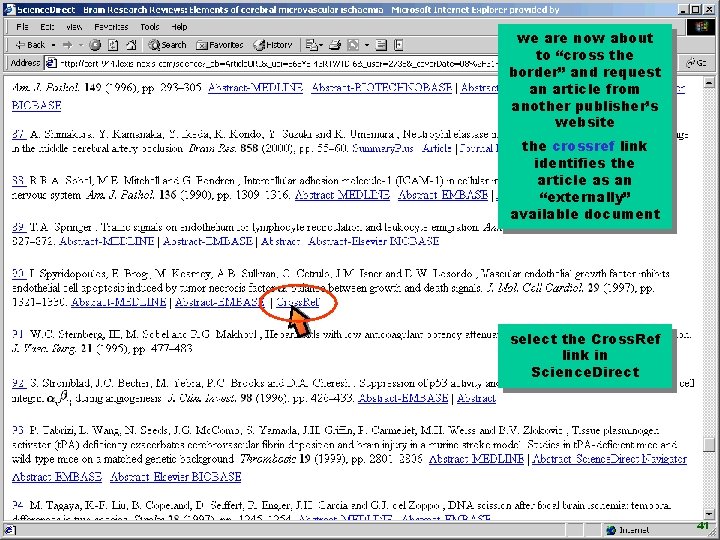Open the Mail icon dropdown arrow

(x=321, y=45)
